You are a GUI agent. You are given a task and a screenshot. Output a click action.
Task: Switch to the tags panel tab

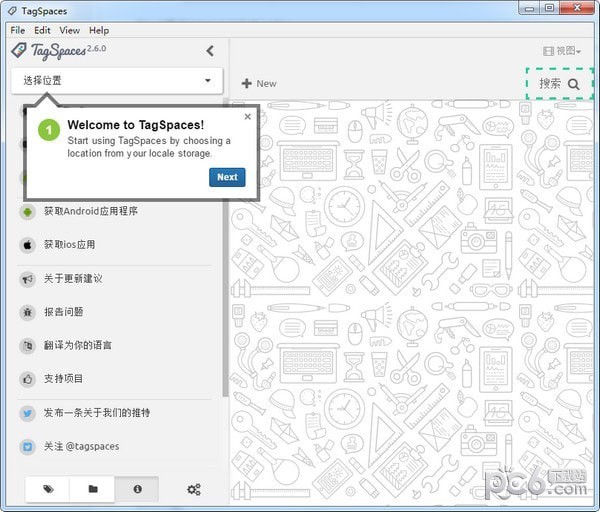coord(48,489)
